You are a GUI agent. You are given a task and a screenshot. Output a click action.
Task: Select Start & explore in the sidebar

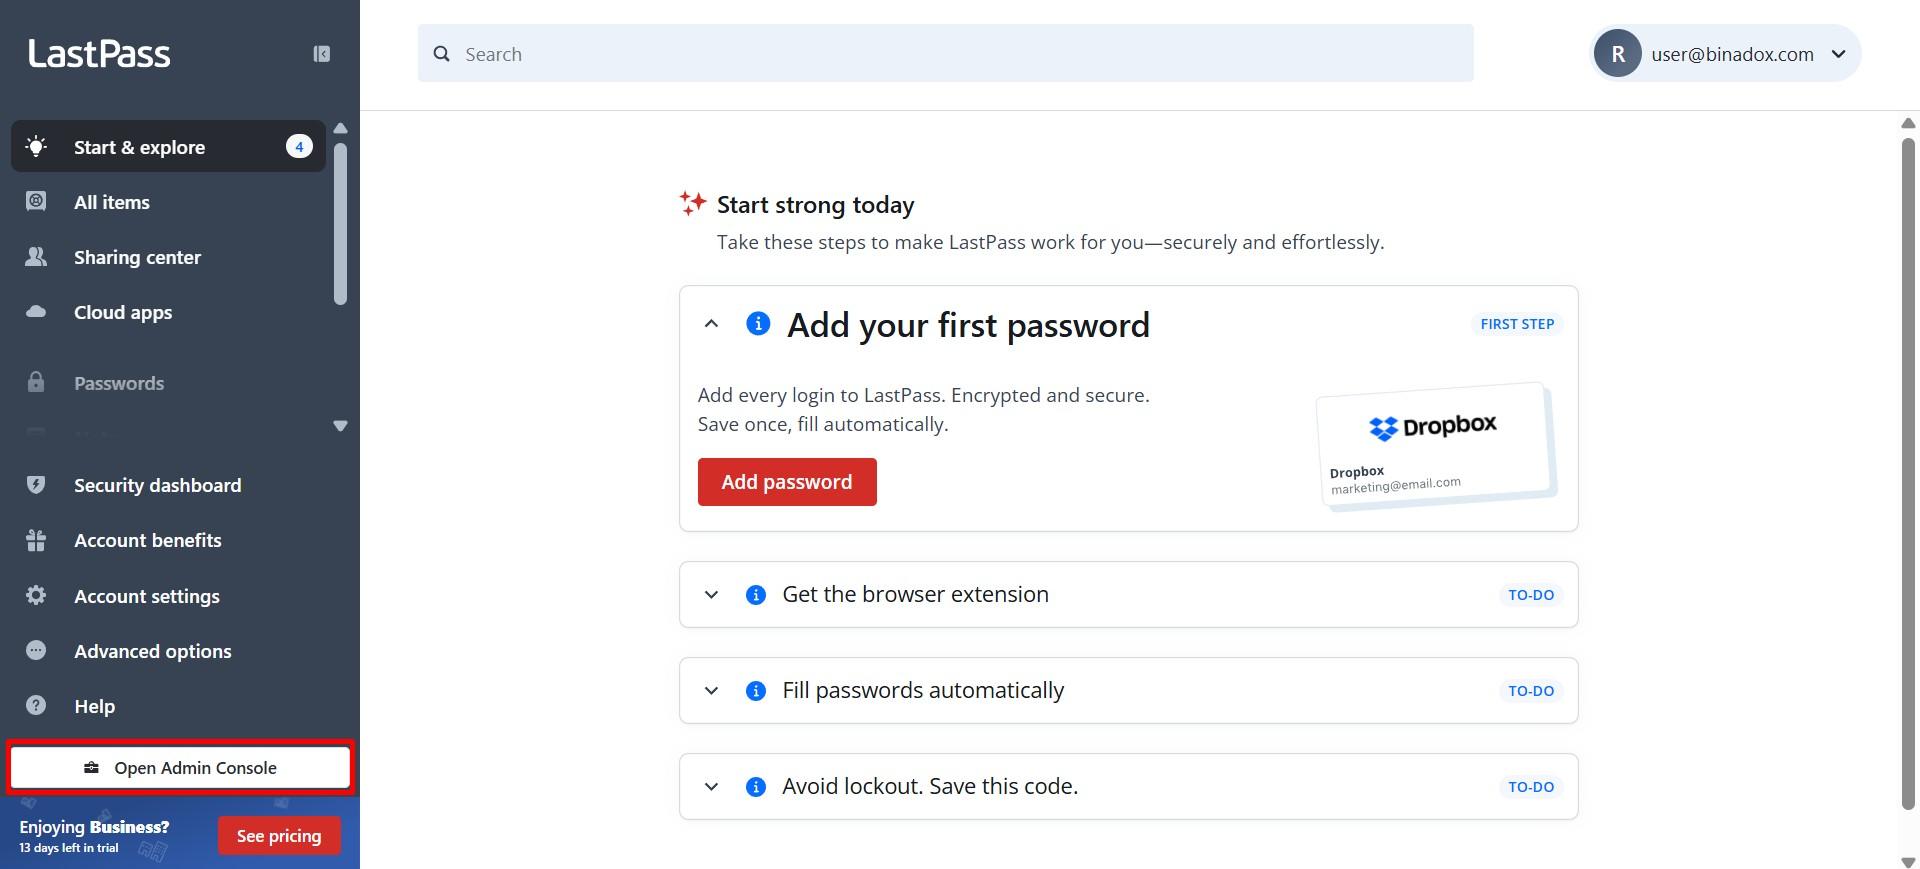(x=139, y=146)
